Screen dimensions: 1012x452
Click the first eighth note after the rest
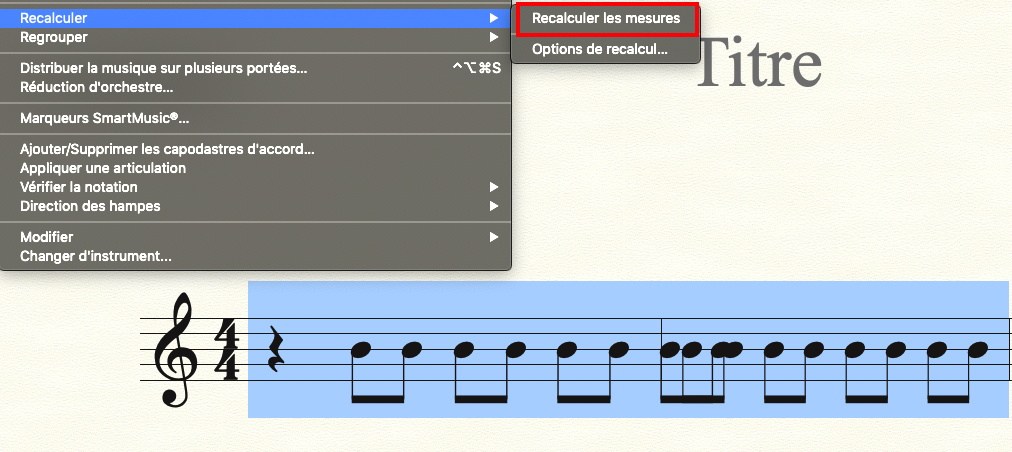(x=361, y=349)
